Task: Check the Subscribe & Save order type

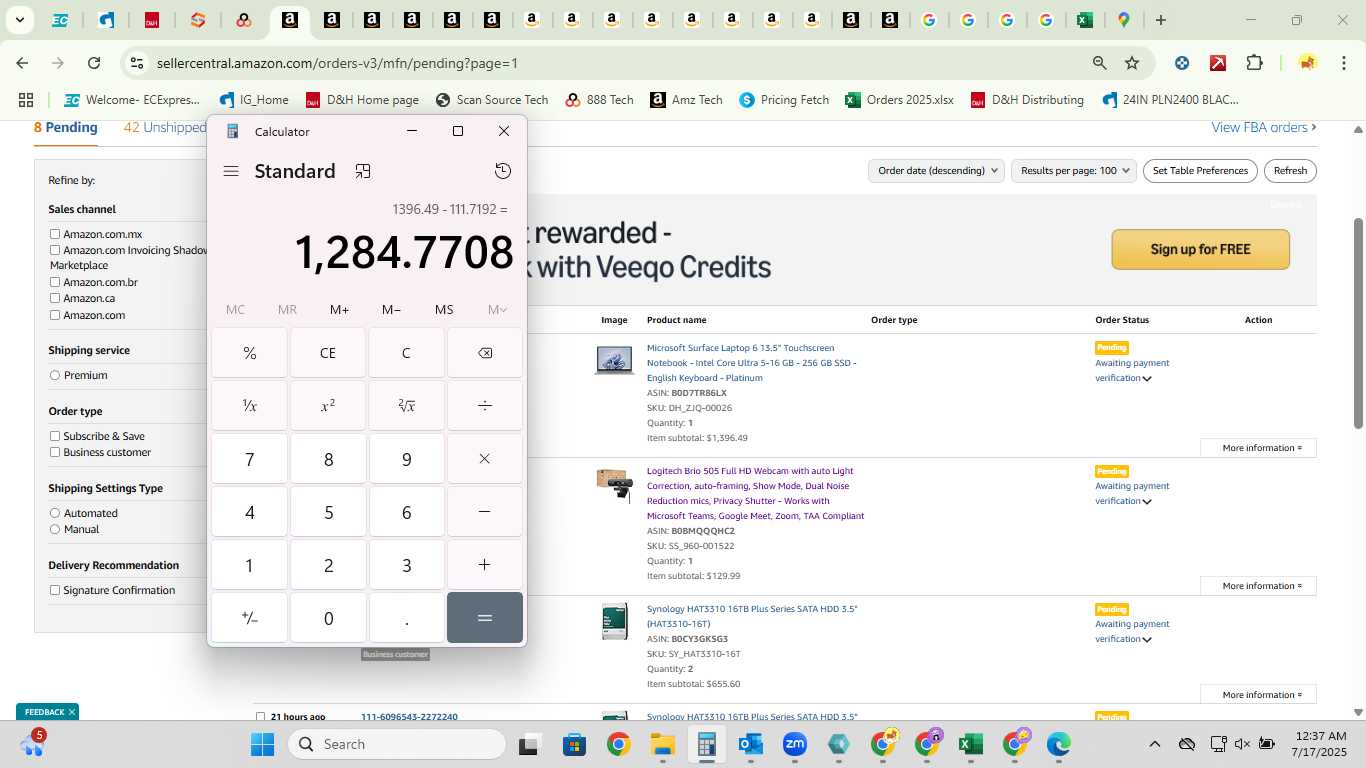Action: click(x=55, y=436)
